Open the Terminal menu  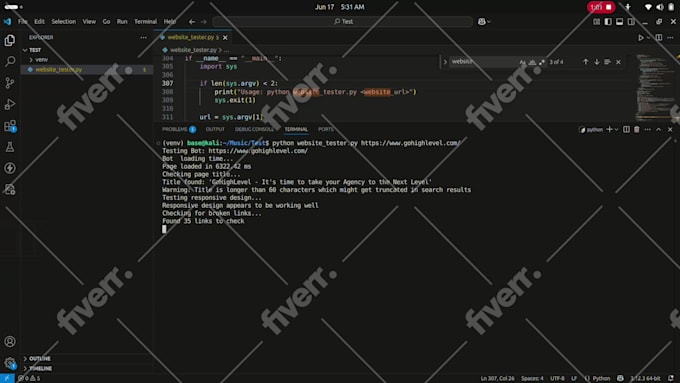145,21
